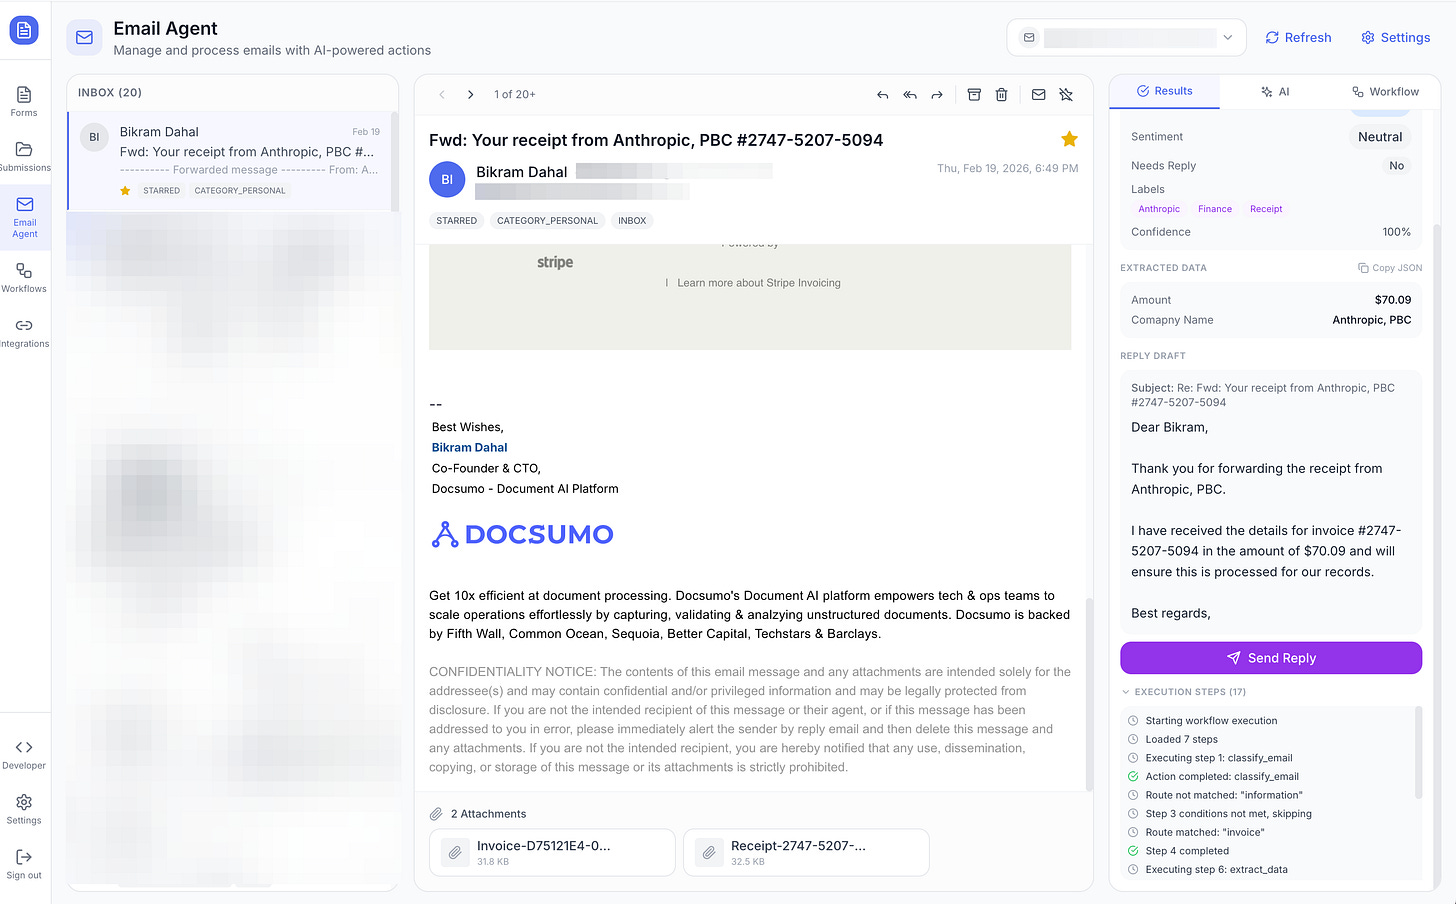The height and width of the screenshot is (904, 1456).
Task: Open Integrations in the sidebar
Action: tap(24, 333)
